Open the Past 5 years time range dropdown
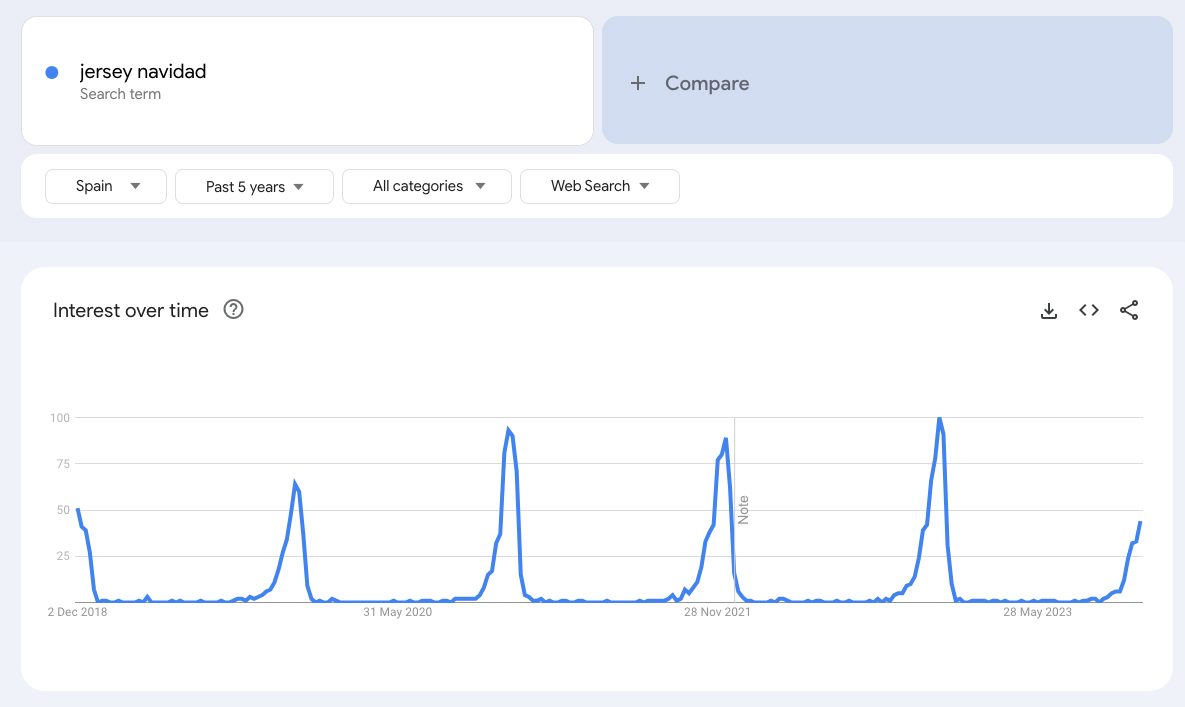Viewport: 1185px width, 707px height. [x=253, y=186]
